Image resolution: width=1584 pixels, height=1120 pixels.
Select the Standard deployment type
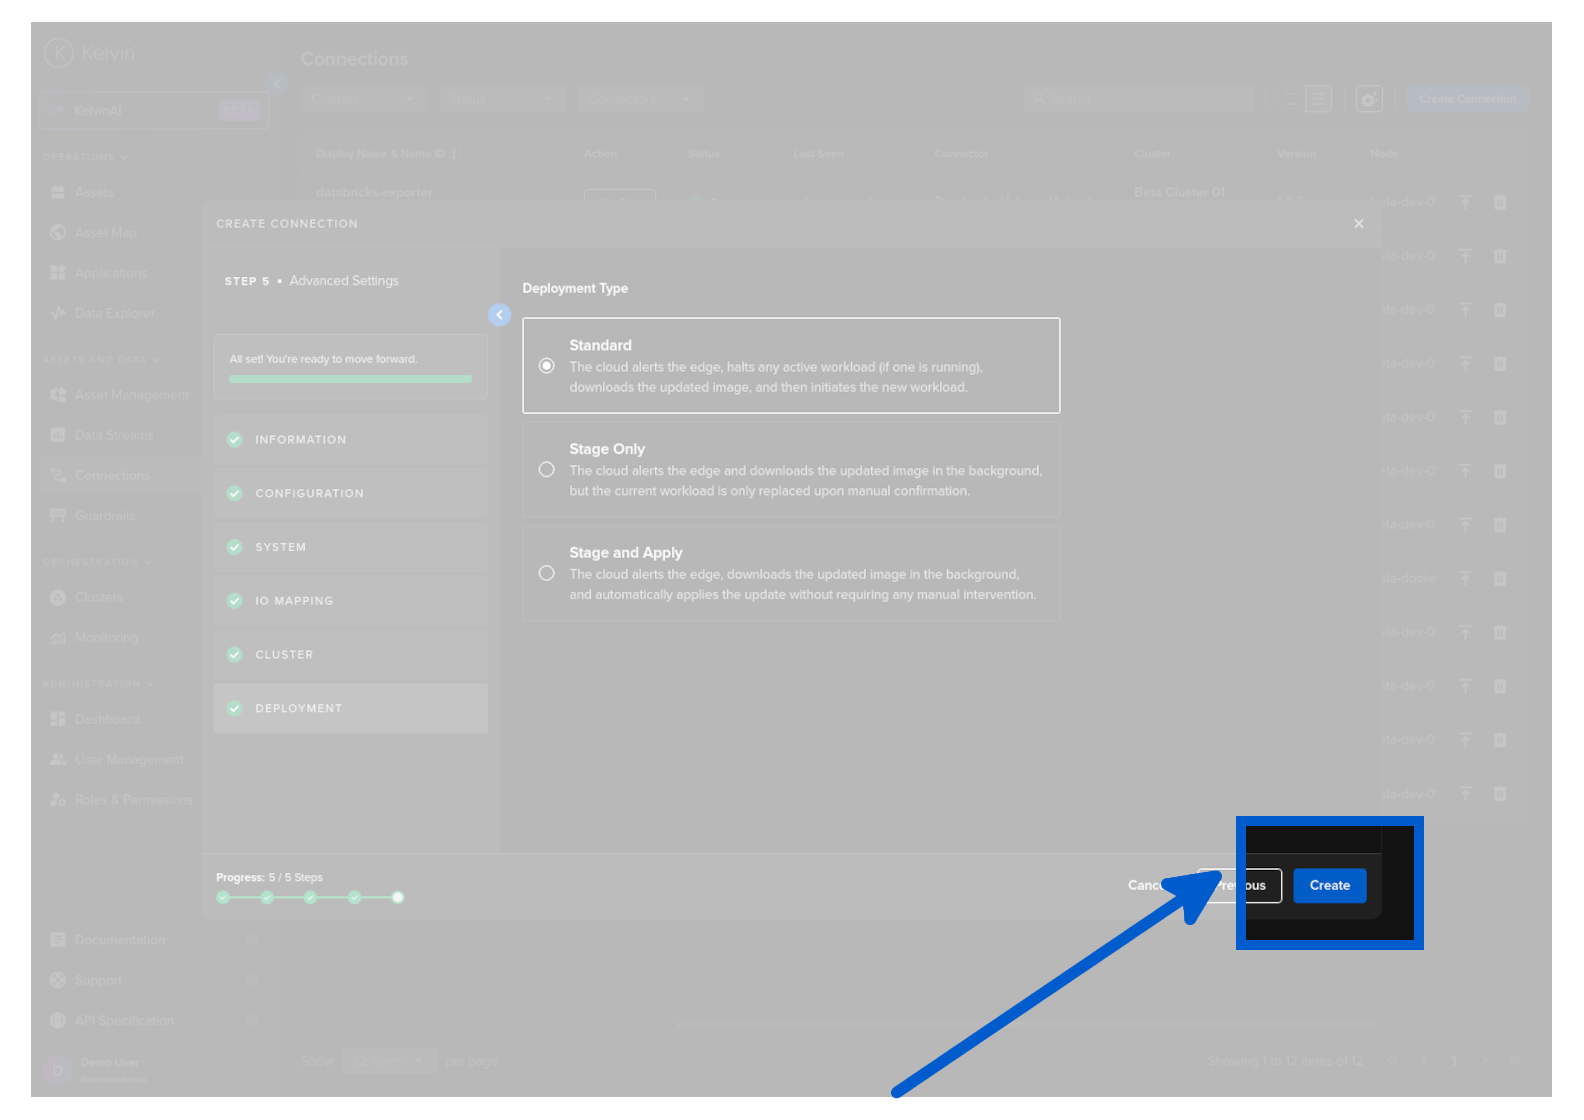tap(547, 366)
